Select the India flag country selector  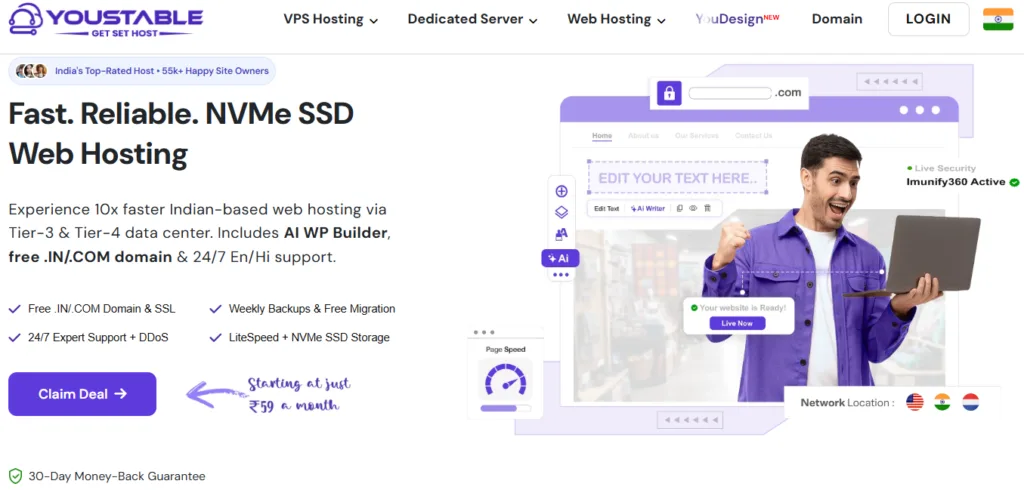(998, 19)
